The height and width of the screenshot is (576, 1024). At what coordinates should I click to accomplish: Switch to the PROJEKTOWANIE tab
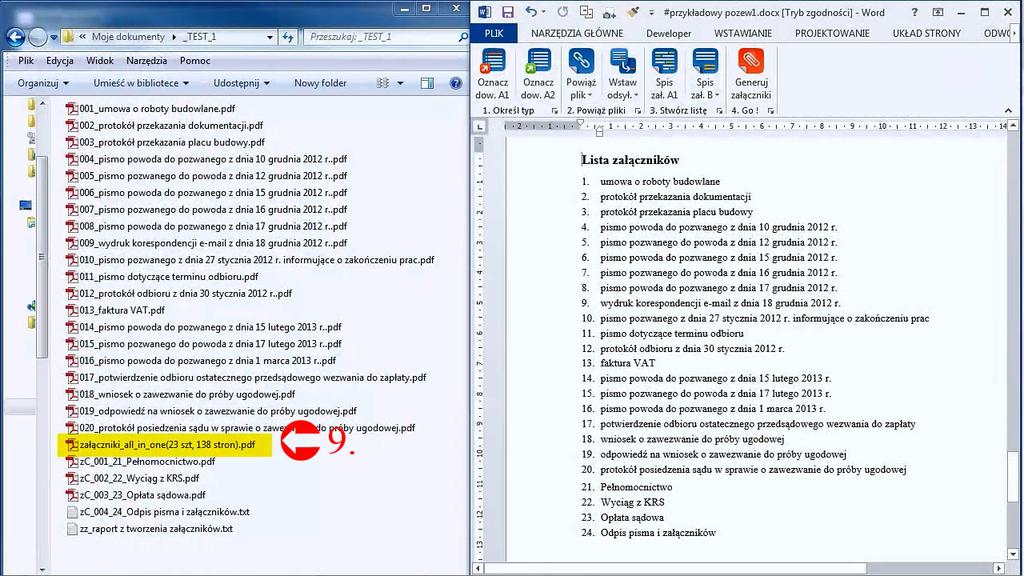832,33
